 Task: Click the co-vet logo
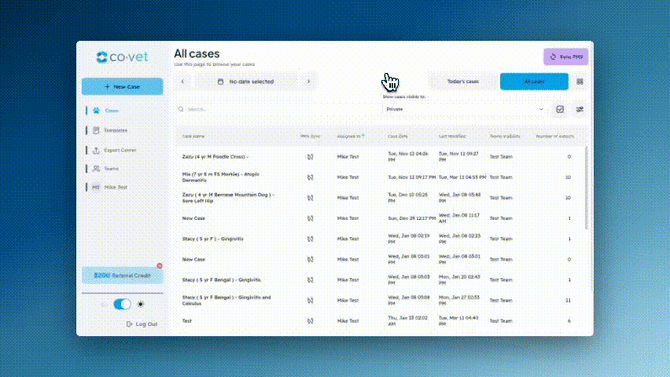[122, 57]
